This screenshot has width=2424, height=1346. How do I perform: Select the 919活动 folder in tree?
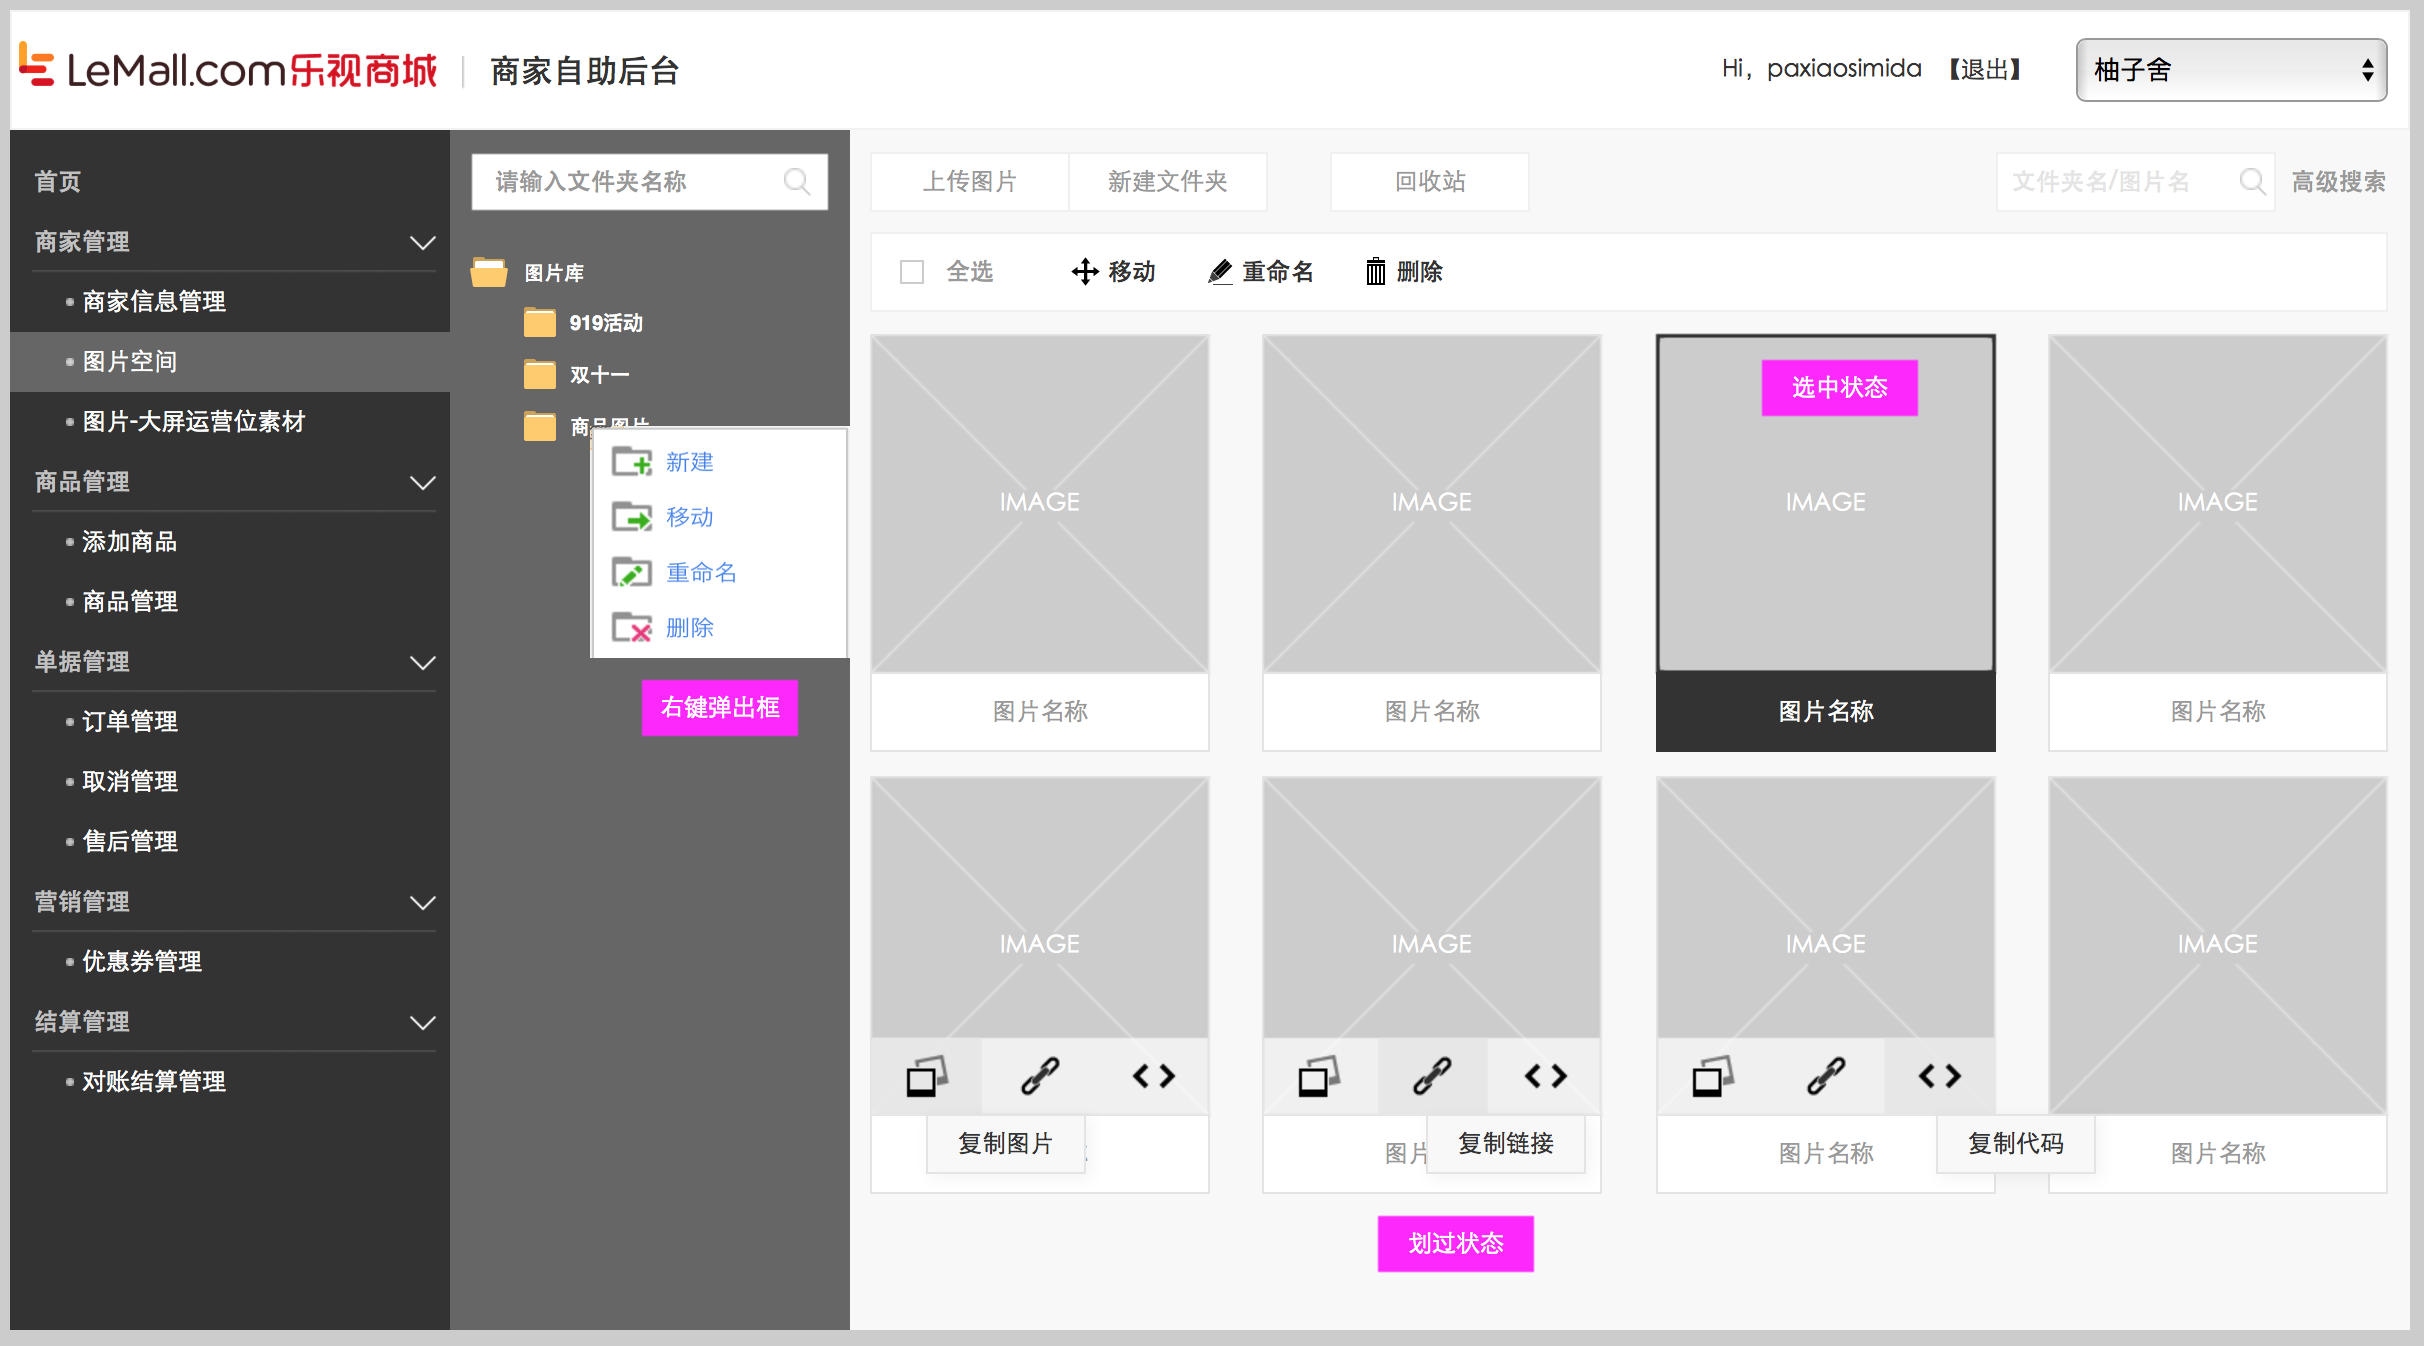click(605, 323)
